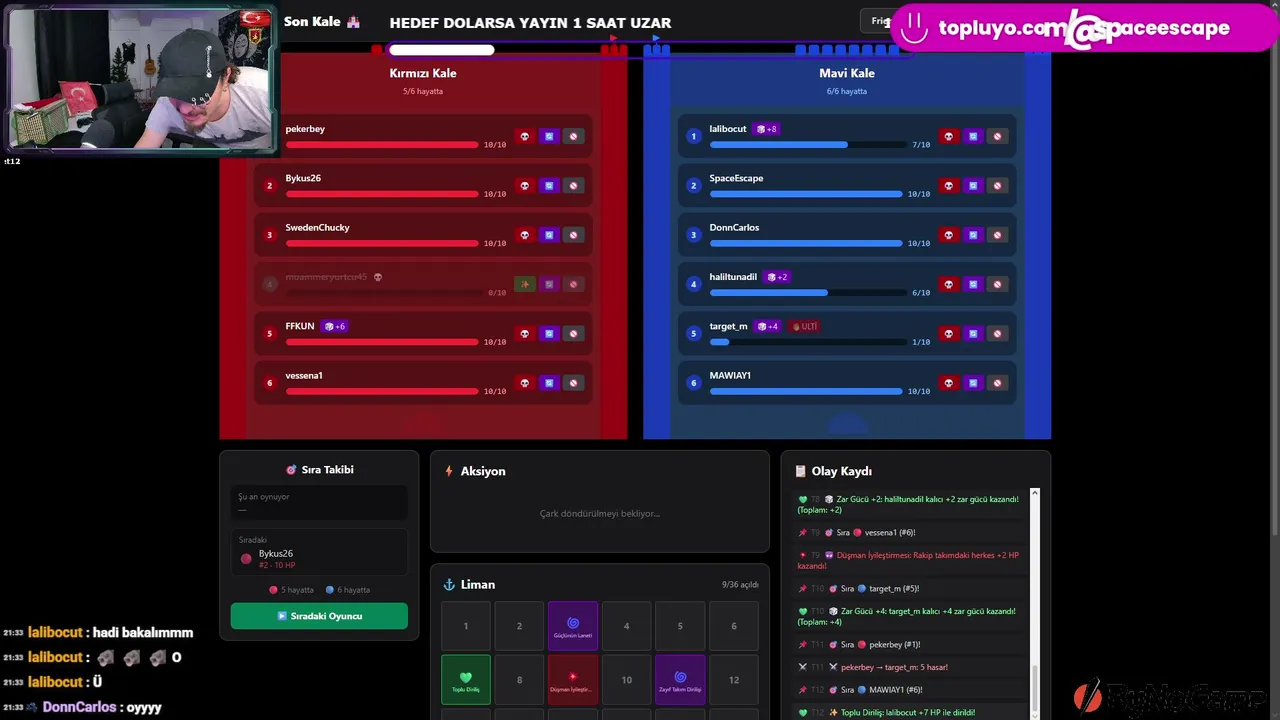This screenshot has height=720, width=1280.
Task: Select the Zayıf Takım Dirilişi purple tile
Action: (x=680, y=680)
